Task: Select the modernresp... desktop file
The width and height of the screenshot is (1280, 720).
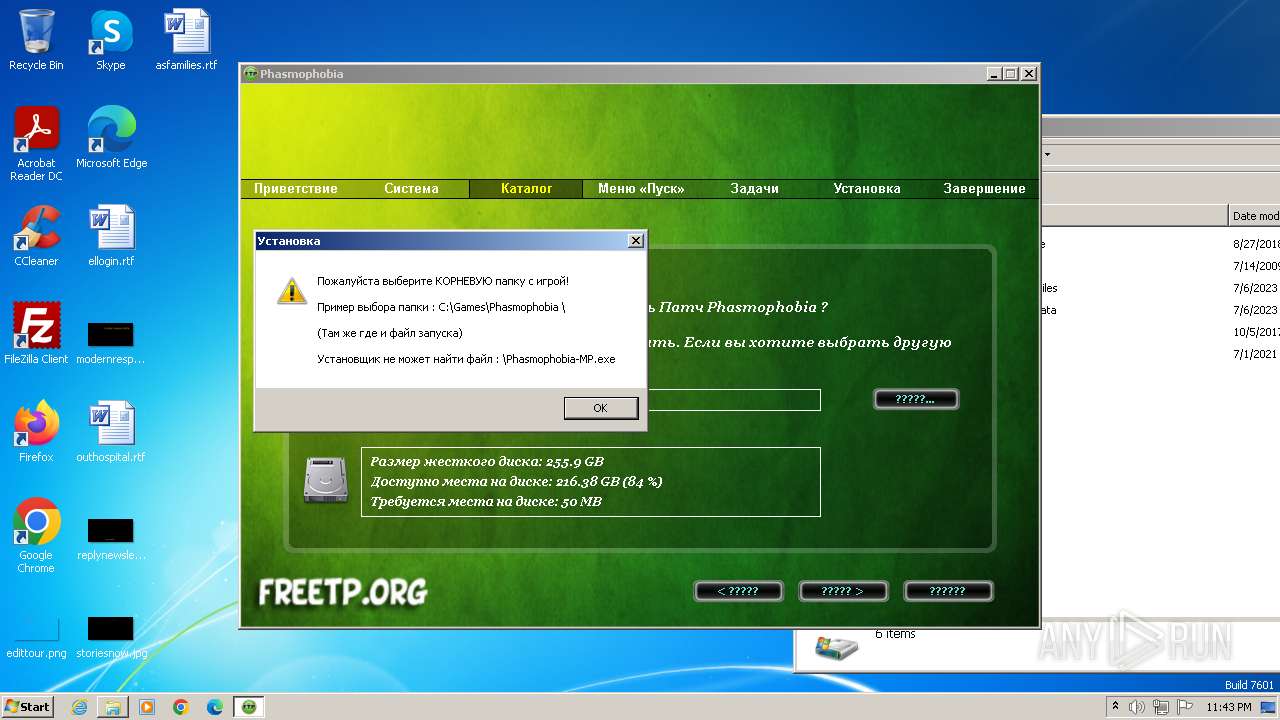Action: [x=111, y=343]
